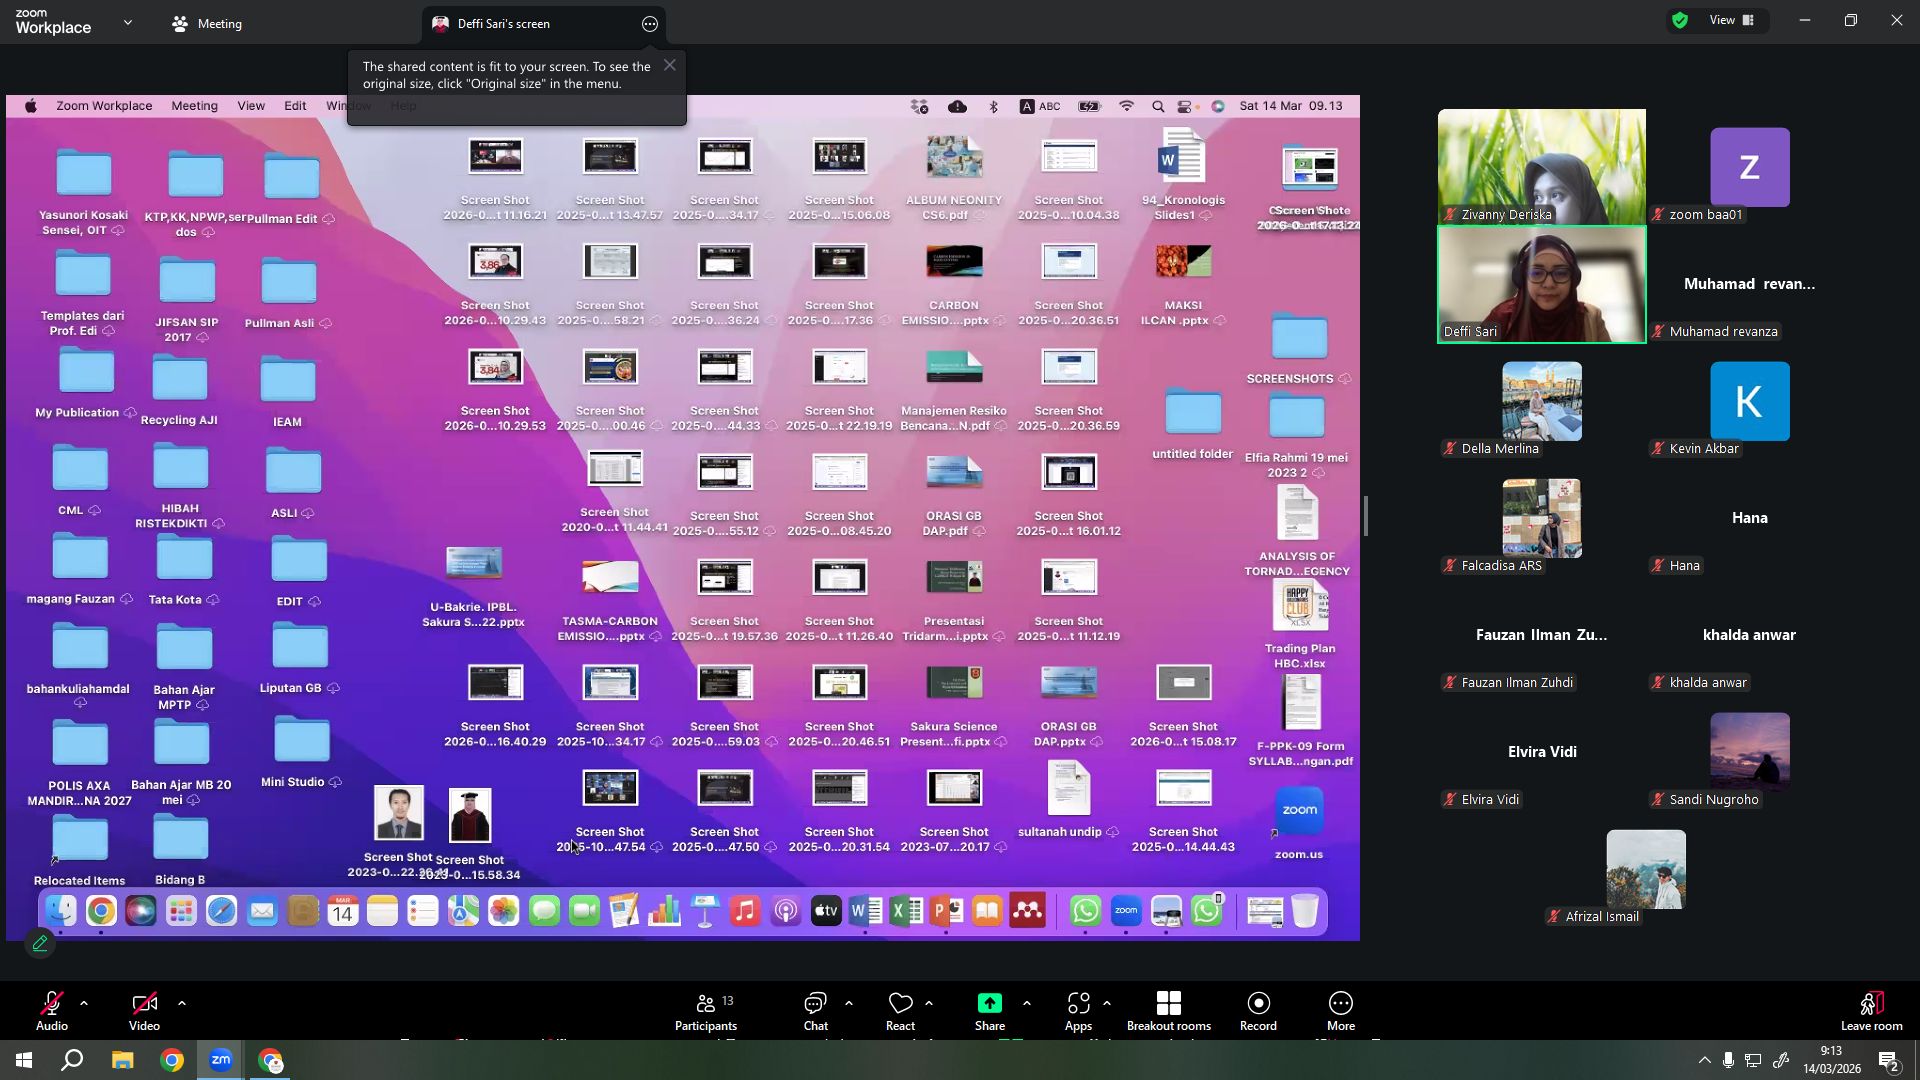Open Zoom Apps
This screenshot has width=1920, height=1080.
pyautogui.click(x=1078, y=1010)
